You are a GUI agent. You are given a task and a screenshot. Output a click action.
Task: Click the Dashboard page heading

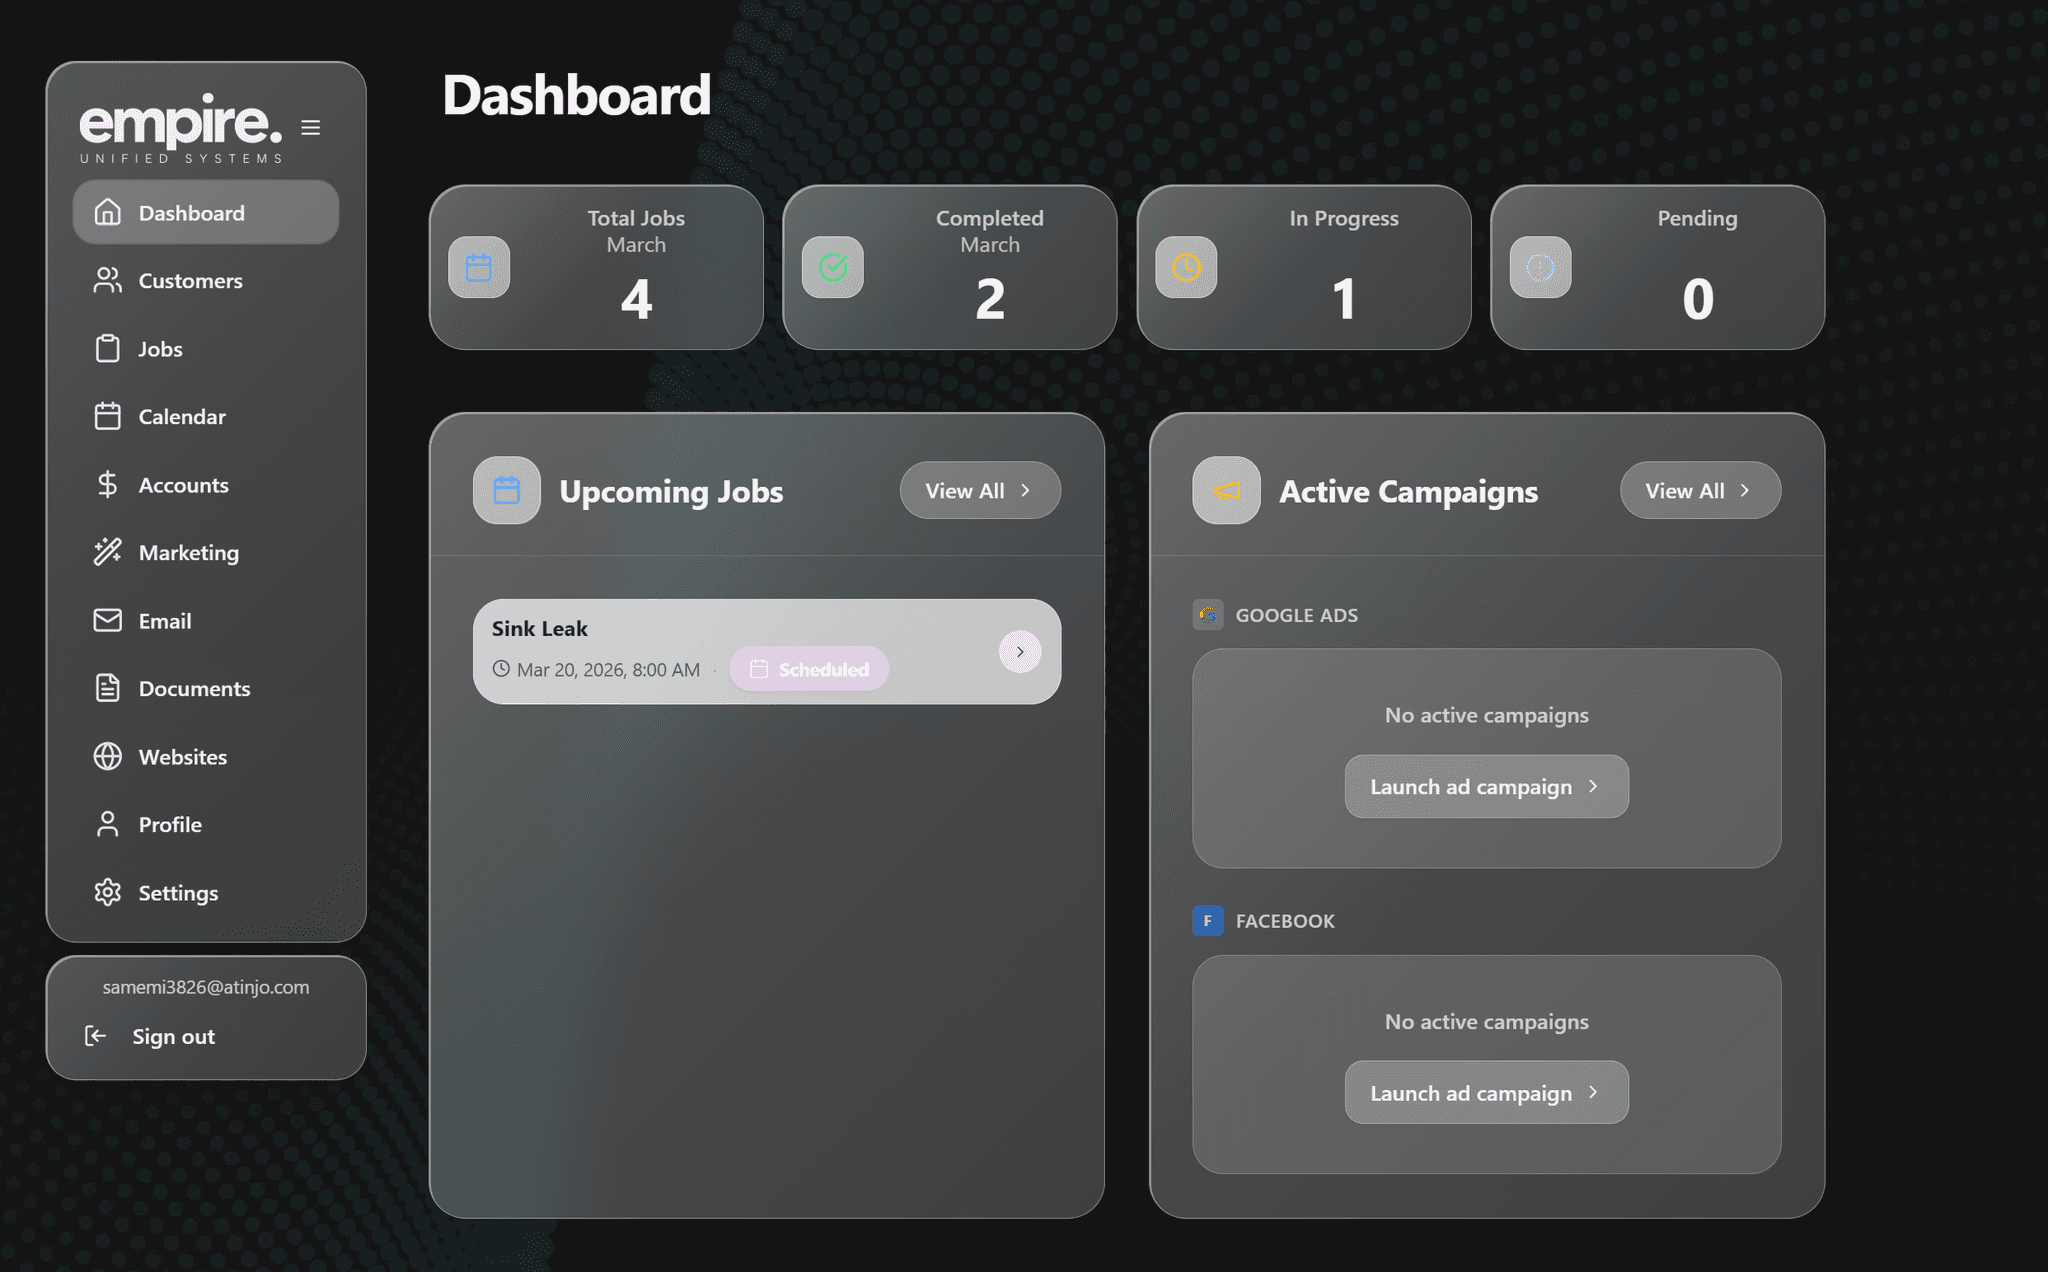click(x=577, y=95)
